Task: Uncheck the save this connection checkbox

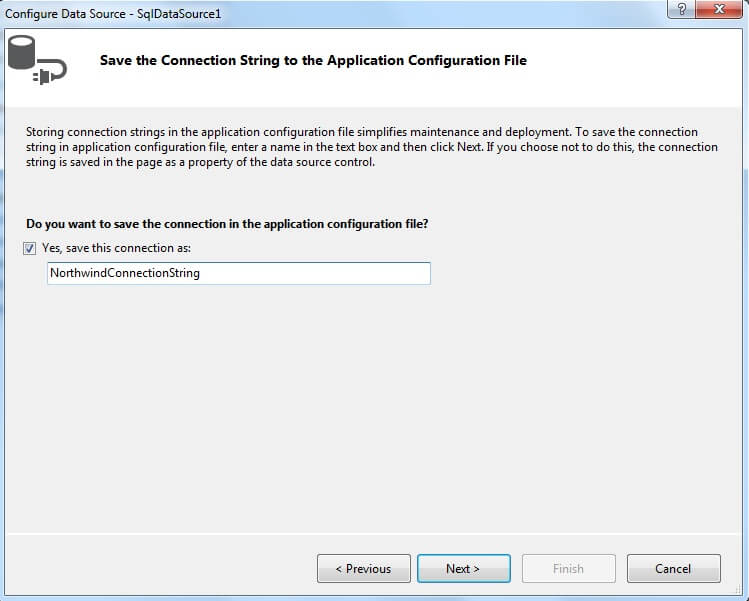Action: [x=29, y=248]
